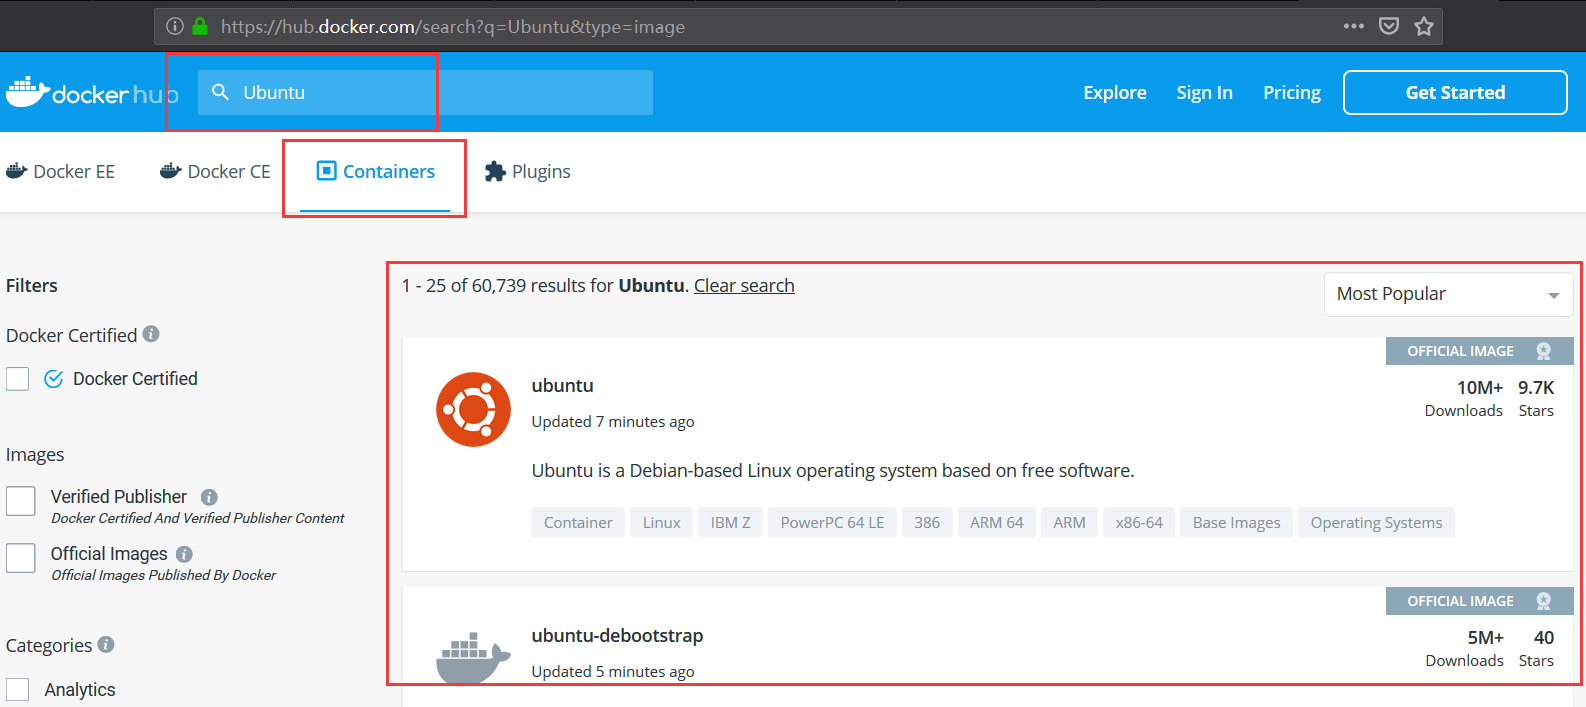Check the Official Images filter

point(21,558)
